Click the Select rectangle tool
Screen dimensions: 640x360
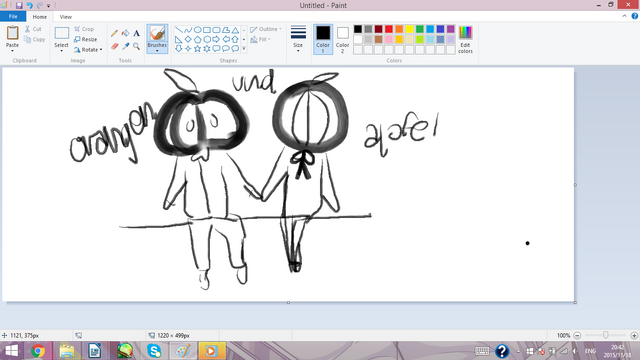coord(62,33)
